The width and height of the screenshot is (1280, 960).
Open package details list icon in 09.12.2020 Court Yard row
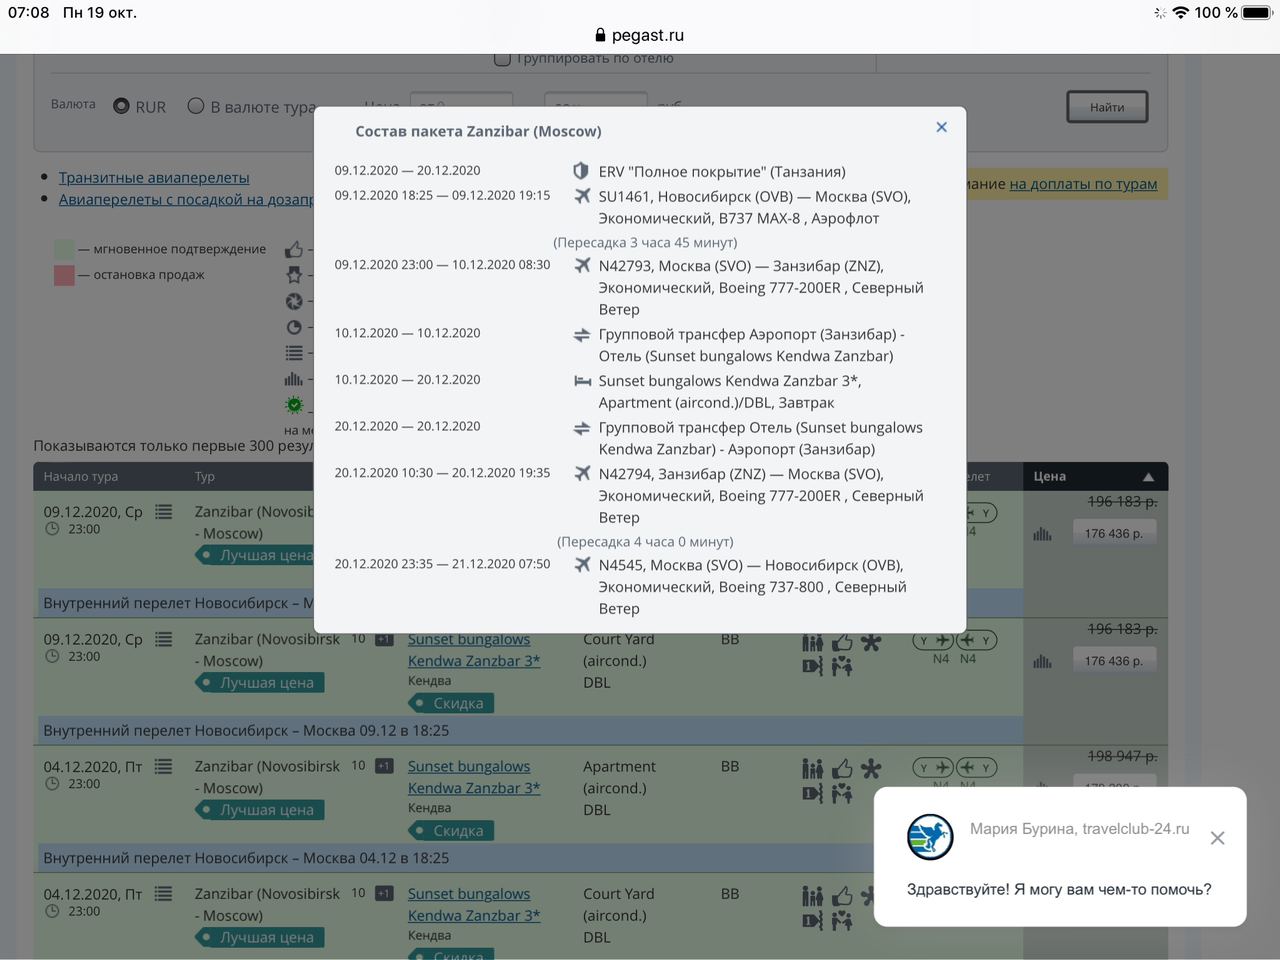coord(164,638)
